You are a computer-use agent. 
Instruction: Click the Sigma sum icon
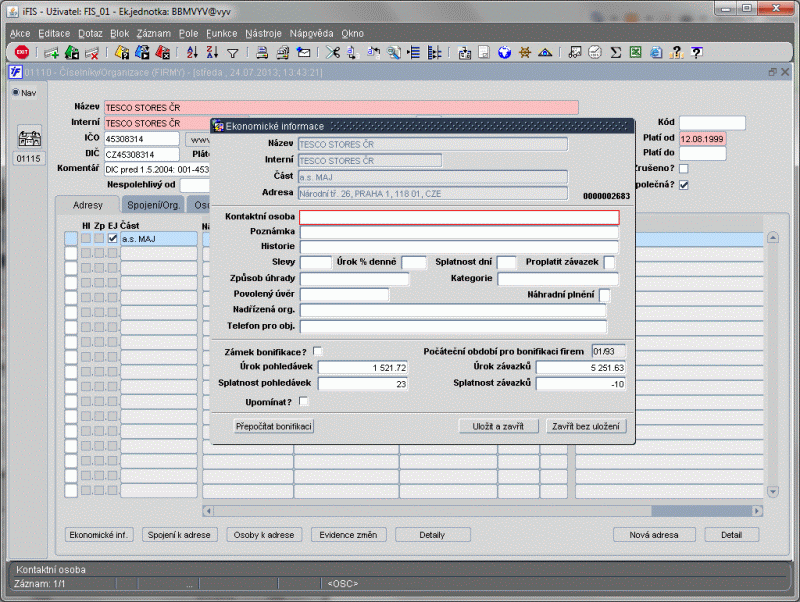pos(616,52)
